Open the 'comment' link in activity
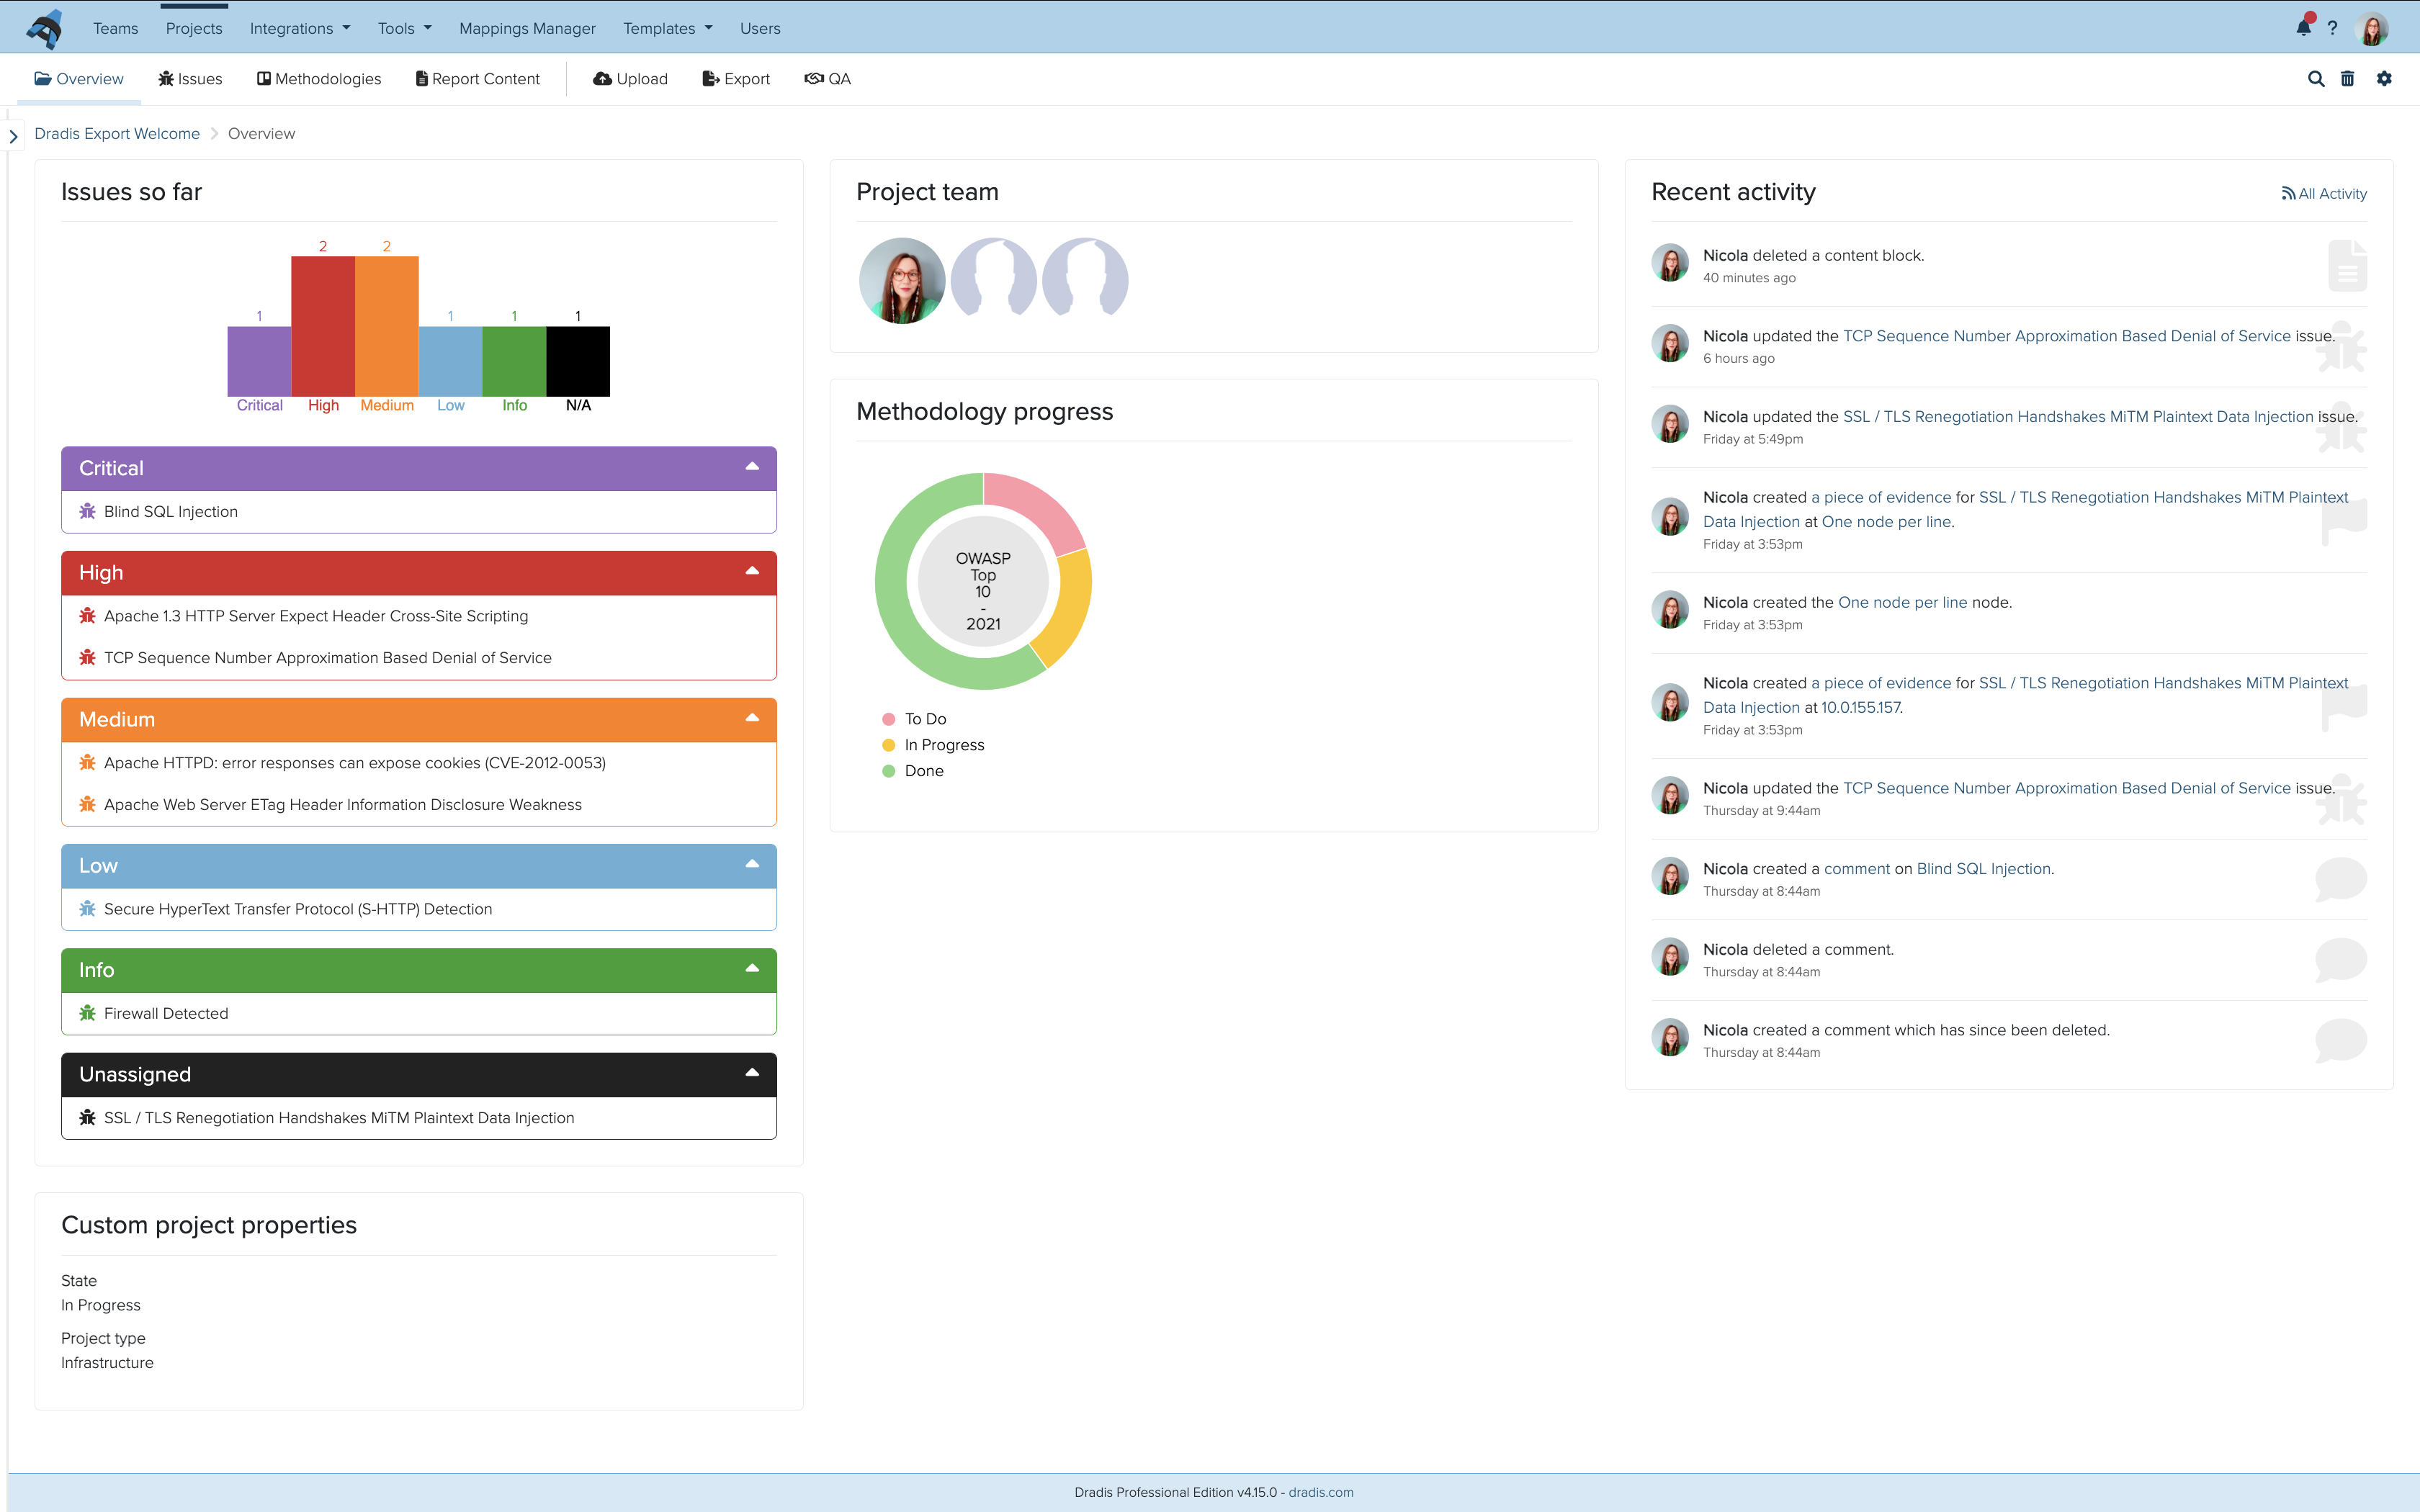Image resolution: width=2420 pixels, height=1512 pixels. 1857,869
